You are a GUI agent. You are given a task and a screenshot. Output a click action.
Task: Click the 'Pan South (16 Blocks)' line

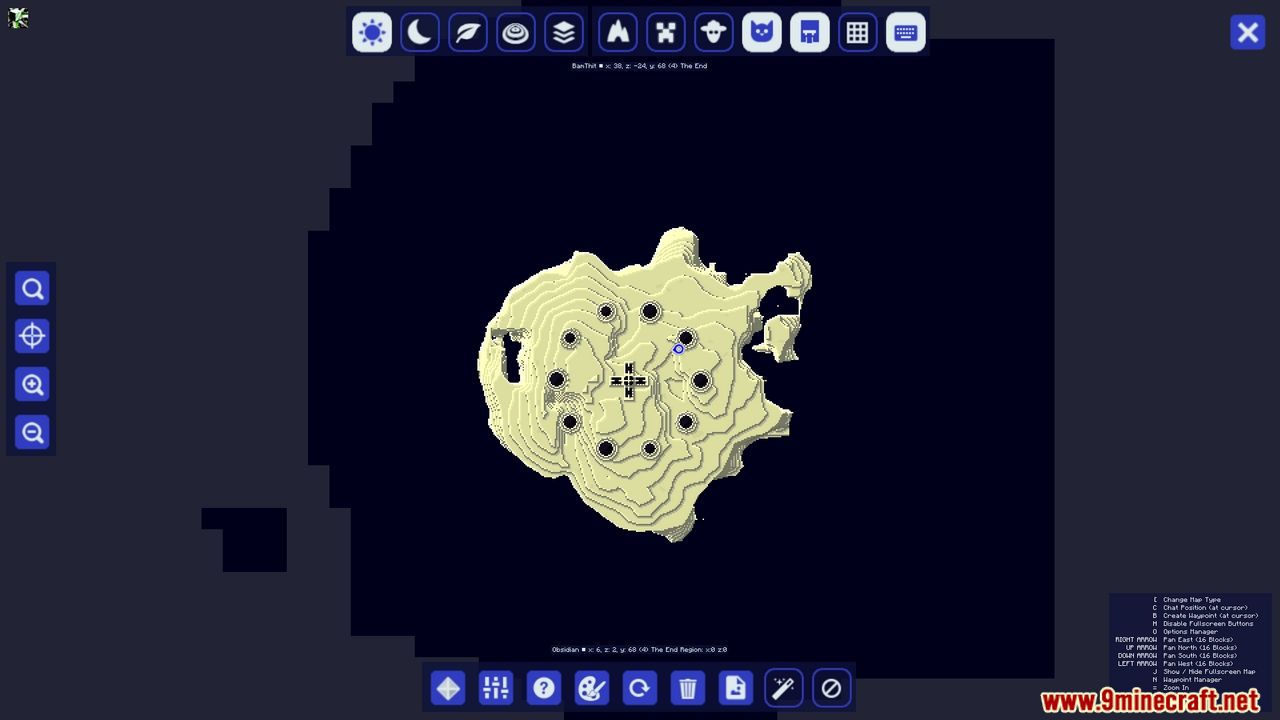click(x=1199, y=656)
